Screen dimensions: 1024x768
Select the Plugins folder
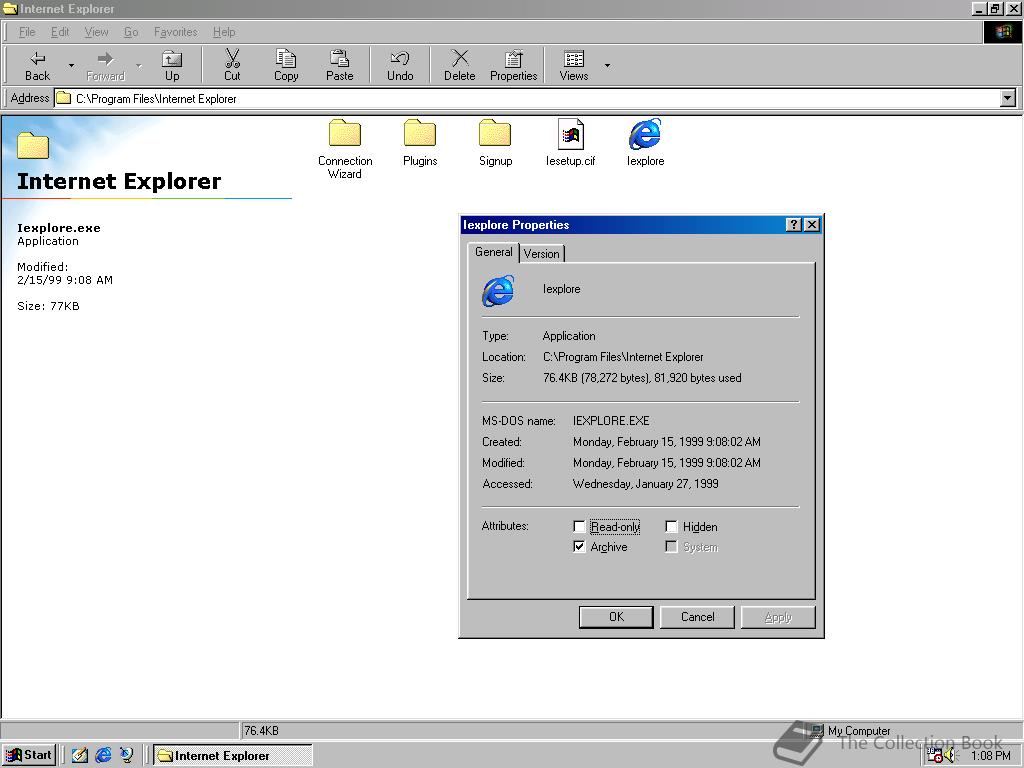click(419, 144)
